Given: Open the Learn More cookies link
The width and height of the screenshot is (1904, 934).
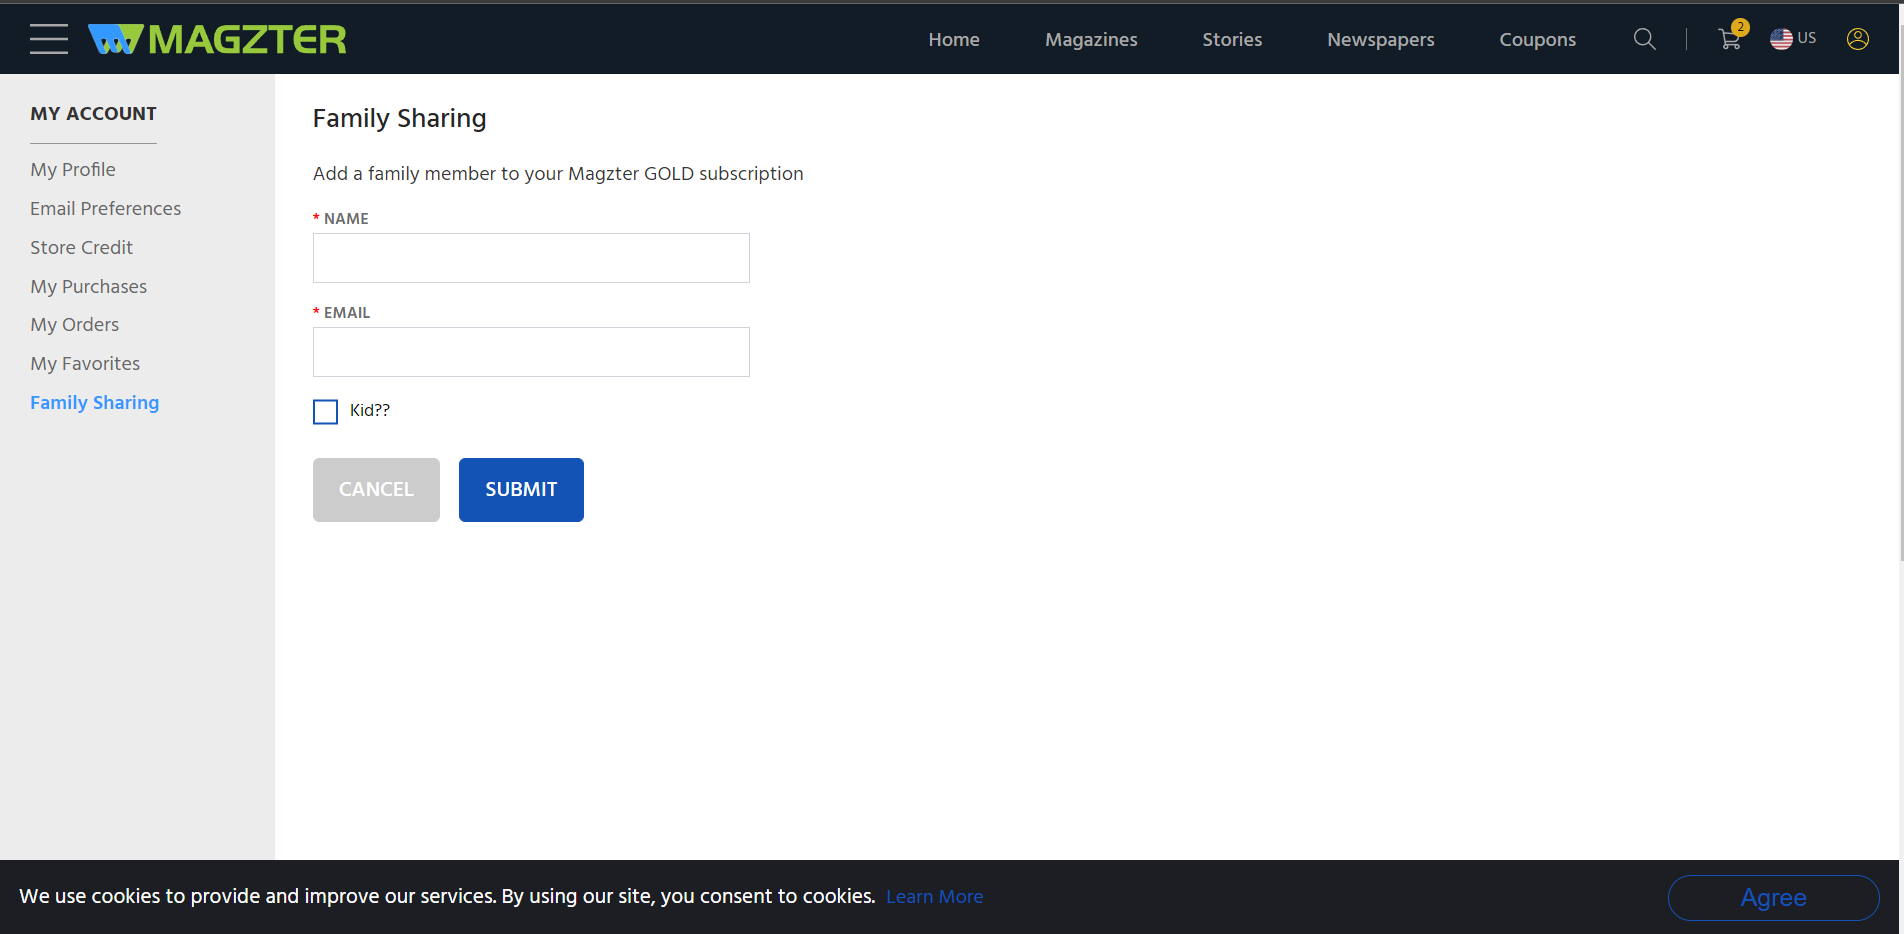Looking at the screenshot, I should pyautogui.click(x=934, y=897).
